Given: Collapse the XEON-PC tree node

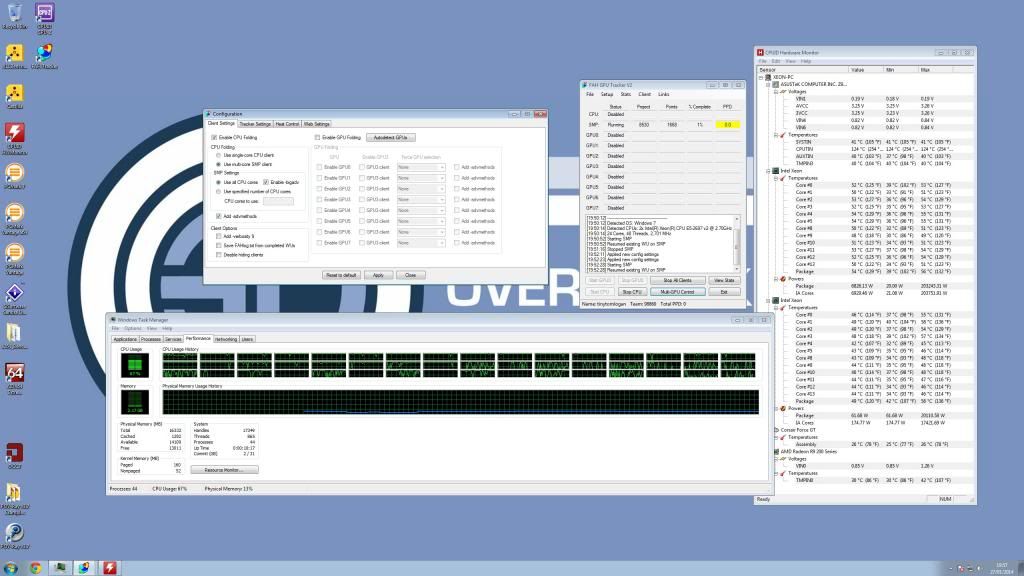Looking at the screenshot, I should pos(761,77).
